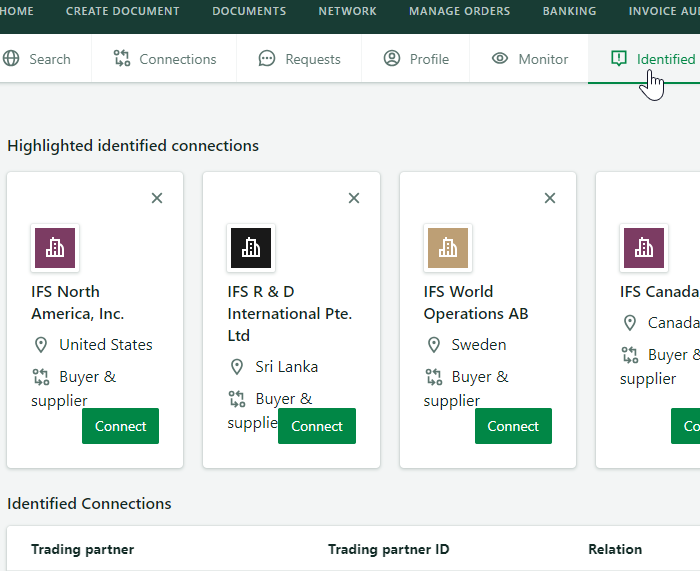Switch to the Connections tab
Screen dimensions: 700x571
coord(164,59)
